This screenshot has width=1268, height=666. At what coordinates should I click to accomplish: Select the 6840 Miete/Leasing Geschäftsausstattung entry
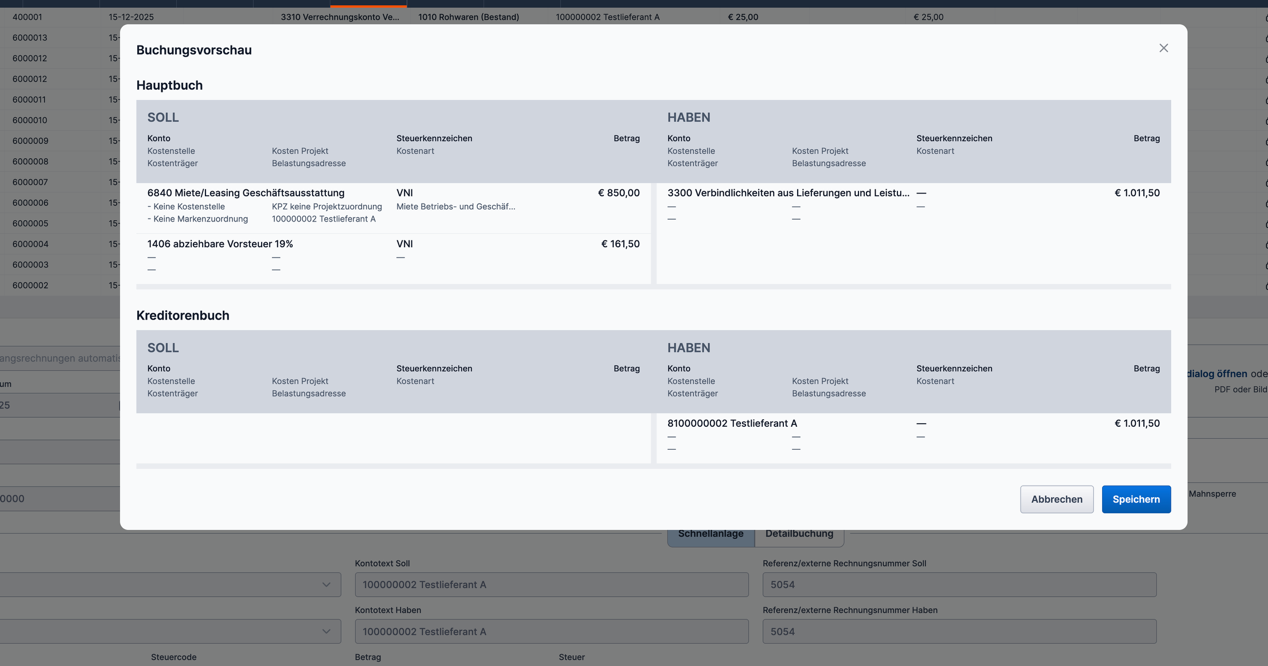246,193
